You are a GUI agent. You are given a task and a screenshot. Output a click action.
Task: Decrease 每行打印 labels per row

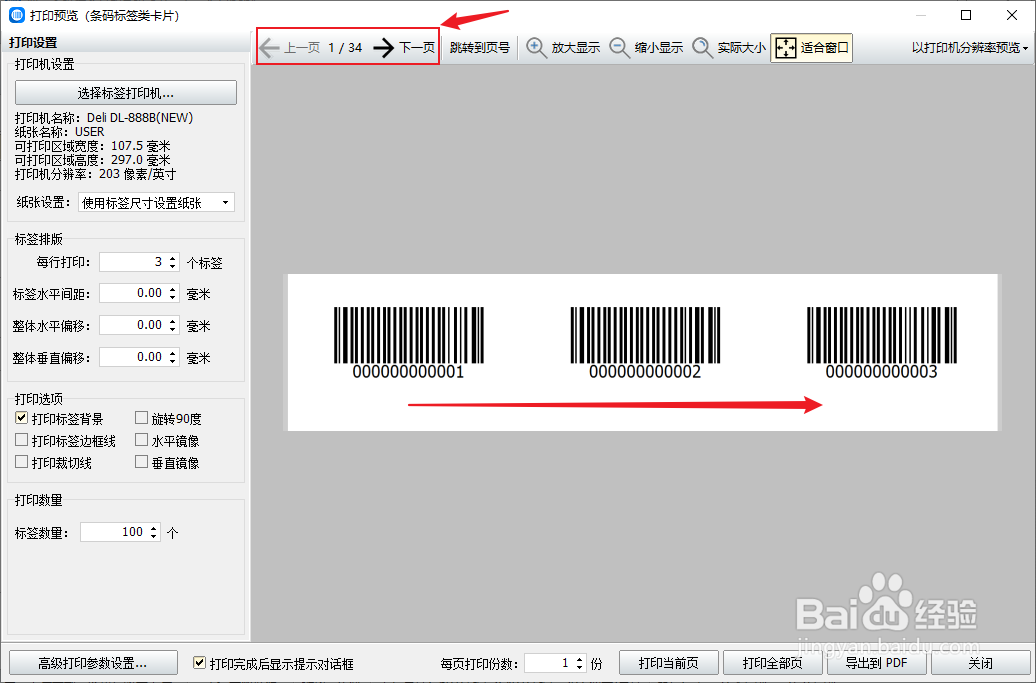172,266
